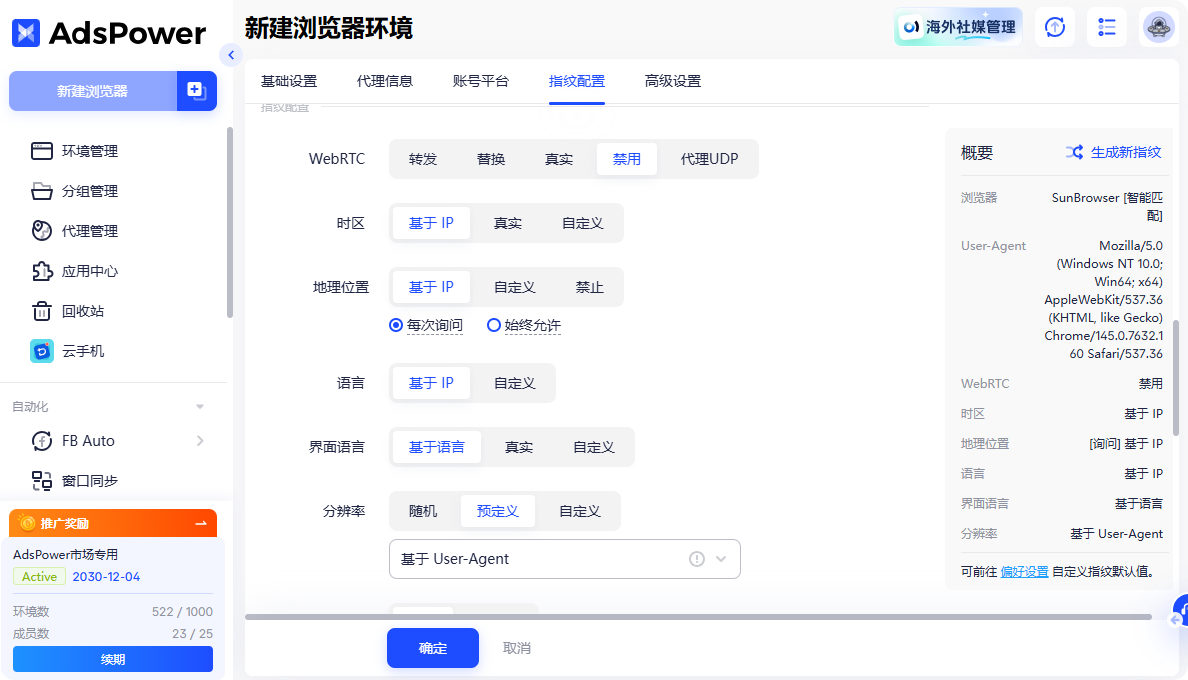
Task: Open the user avatar in the header
Action: (x=1158, y=27)
